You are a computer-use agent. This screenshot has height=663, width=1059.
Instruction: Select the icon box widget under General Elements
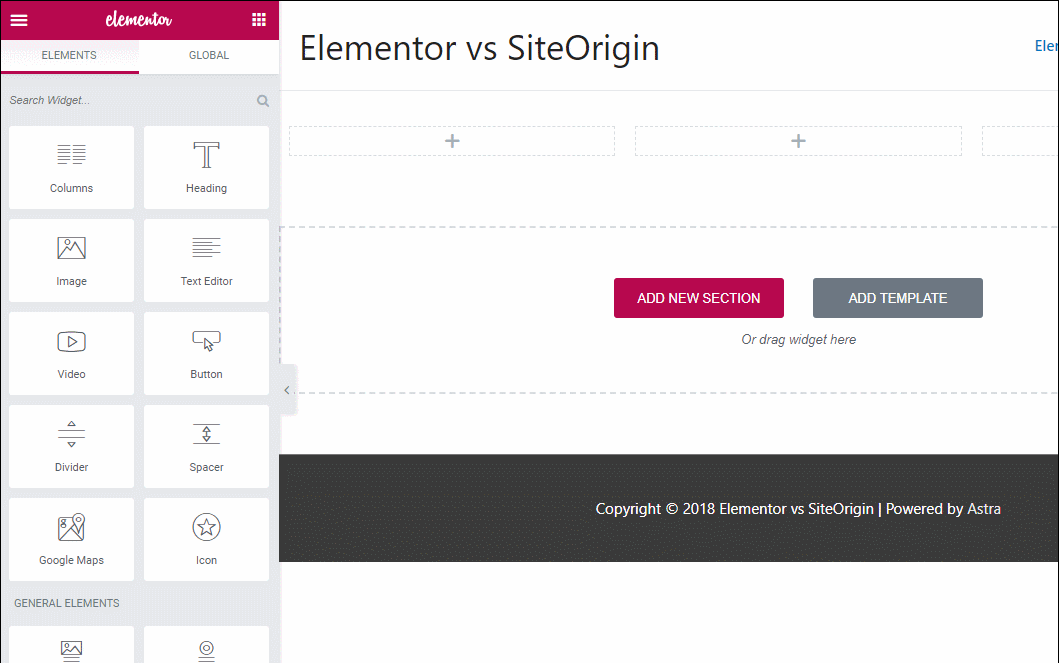pos(206,645)
